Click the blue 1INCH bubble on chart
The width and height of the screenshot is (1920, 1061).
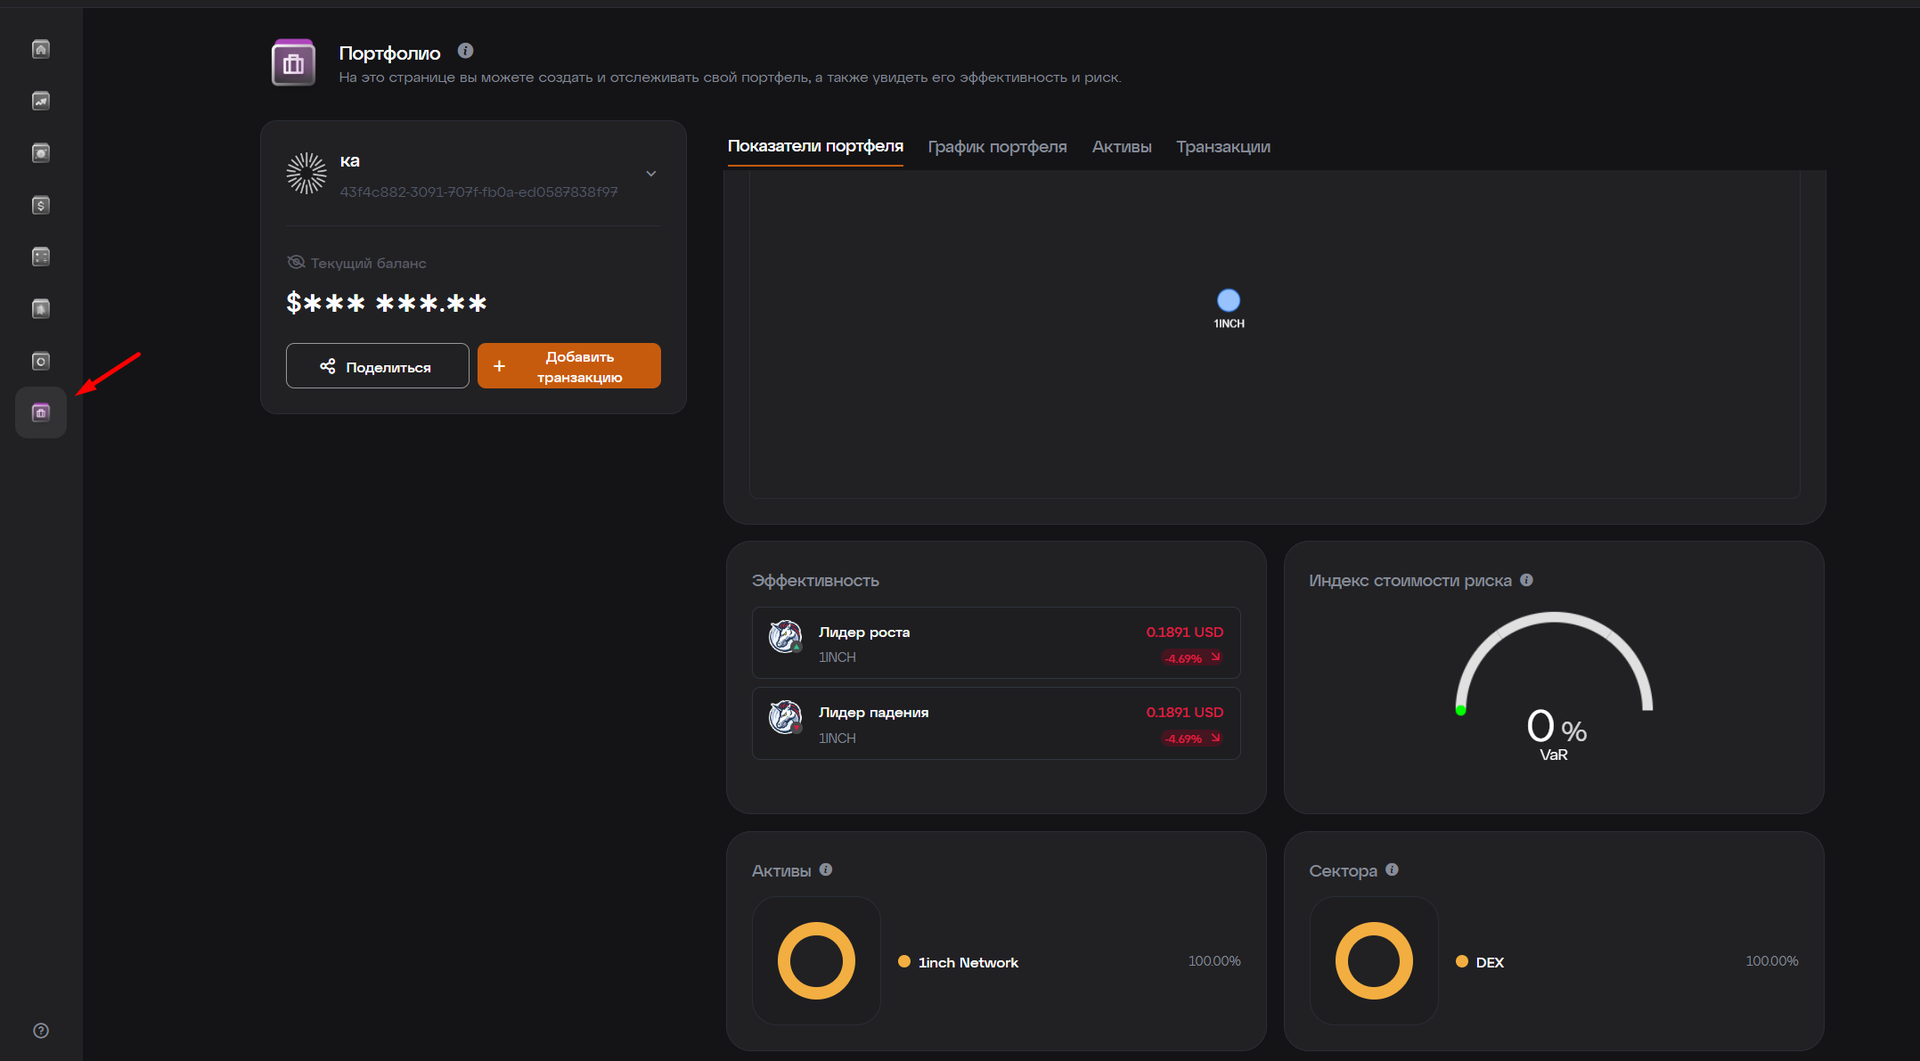pos(1229,300)
